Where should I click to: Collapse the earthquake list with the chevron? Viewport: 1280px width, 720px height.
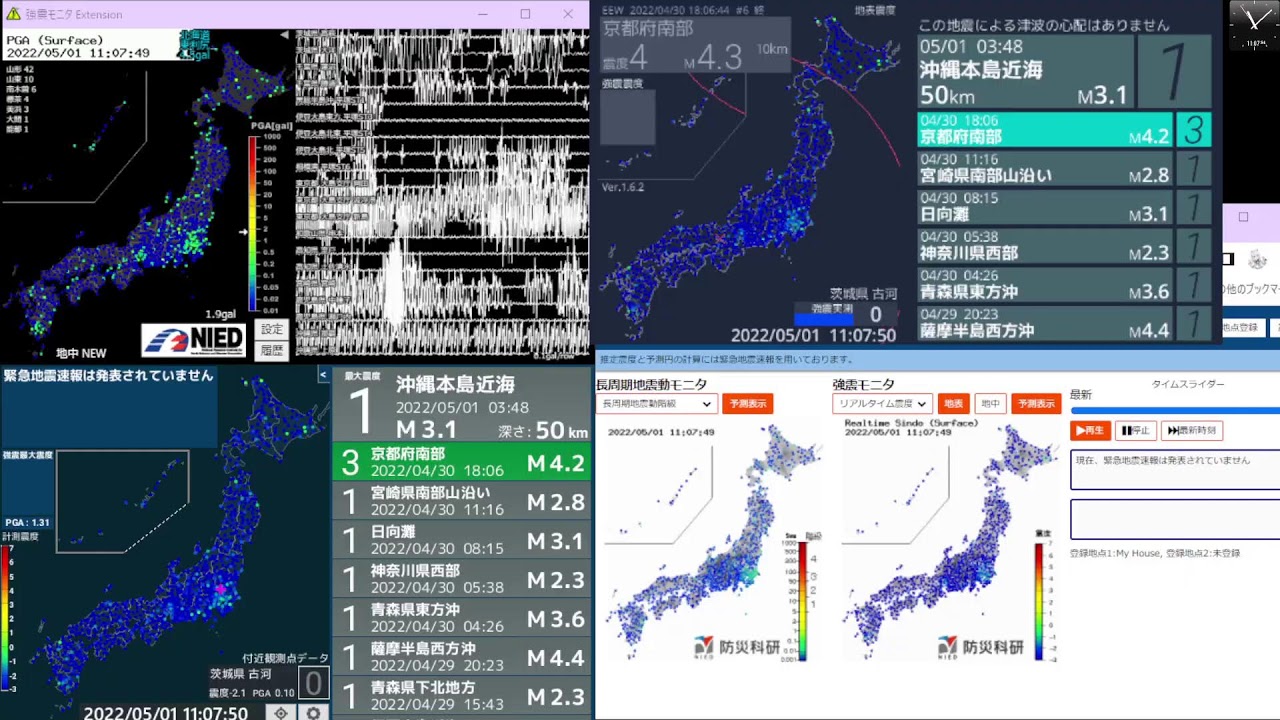323,375
